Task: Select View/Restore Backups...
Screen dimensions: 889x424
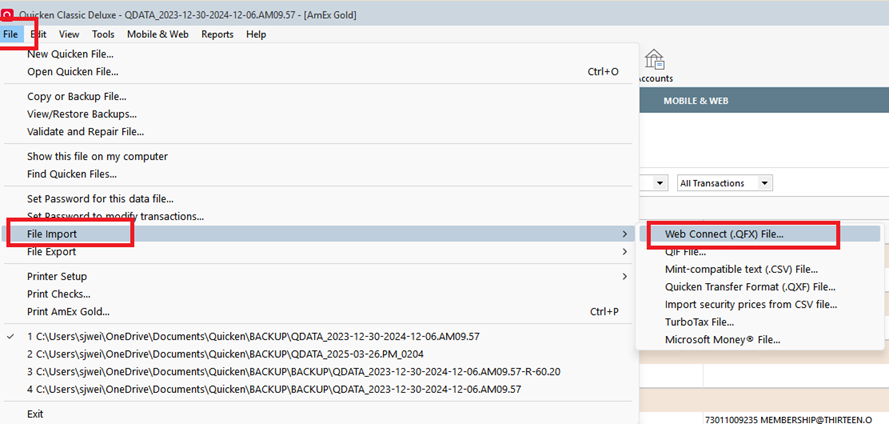Action: click(82, 114)
